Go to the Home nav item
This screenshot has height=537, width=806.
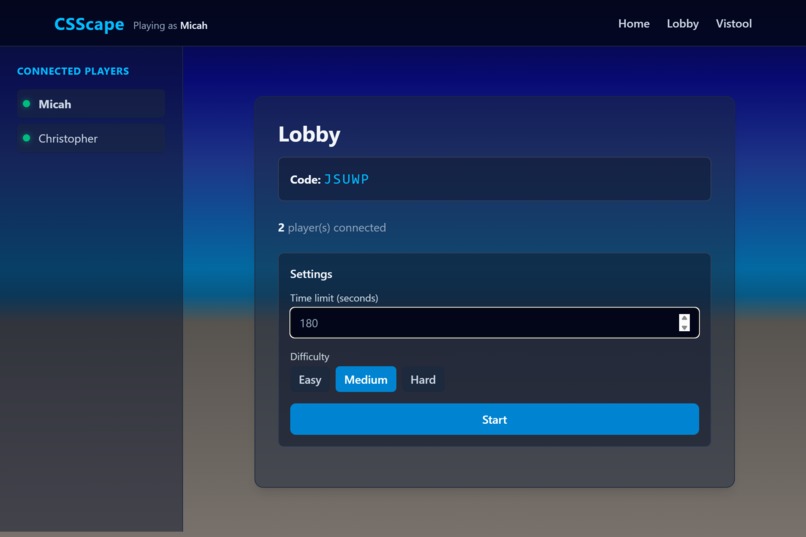coord(633,24)
